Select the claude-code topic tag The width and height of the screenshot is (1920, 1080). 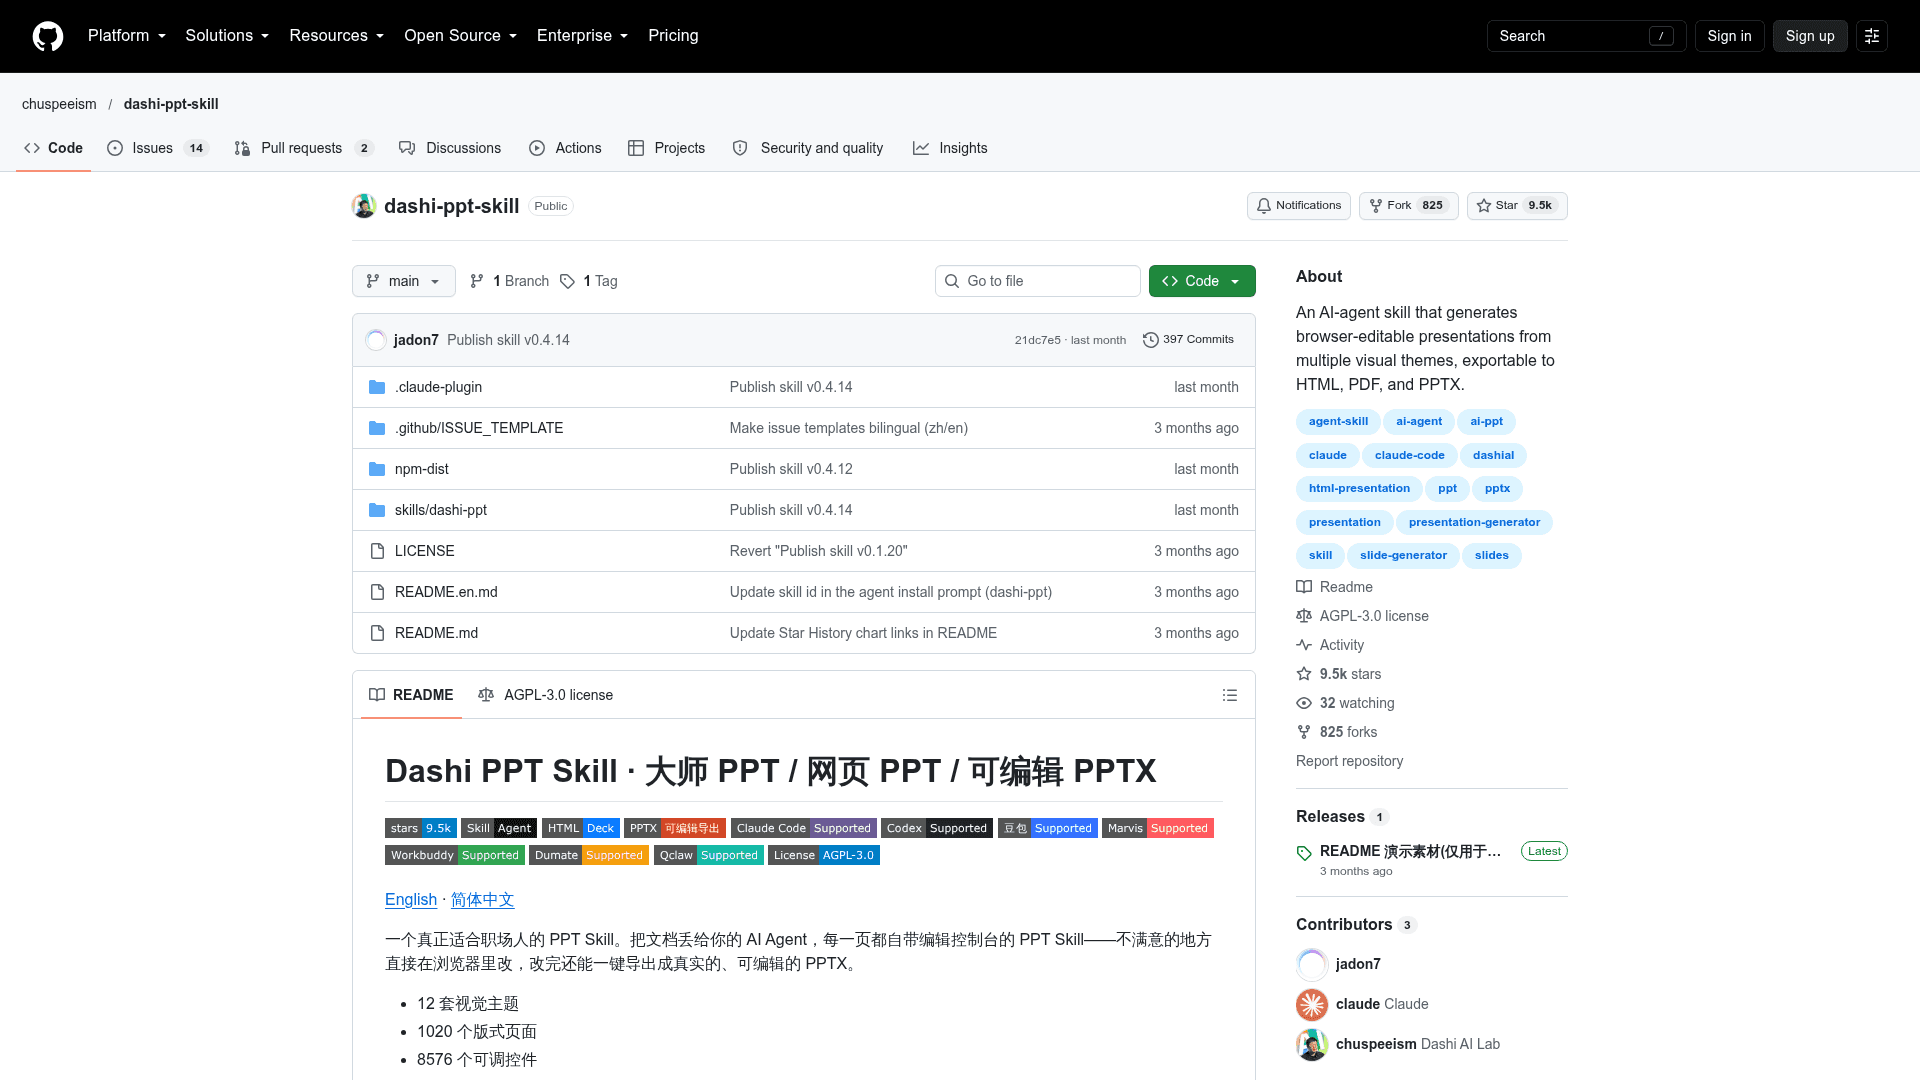(x=1409, y=455)
